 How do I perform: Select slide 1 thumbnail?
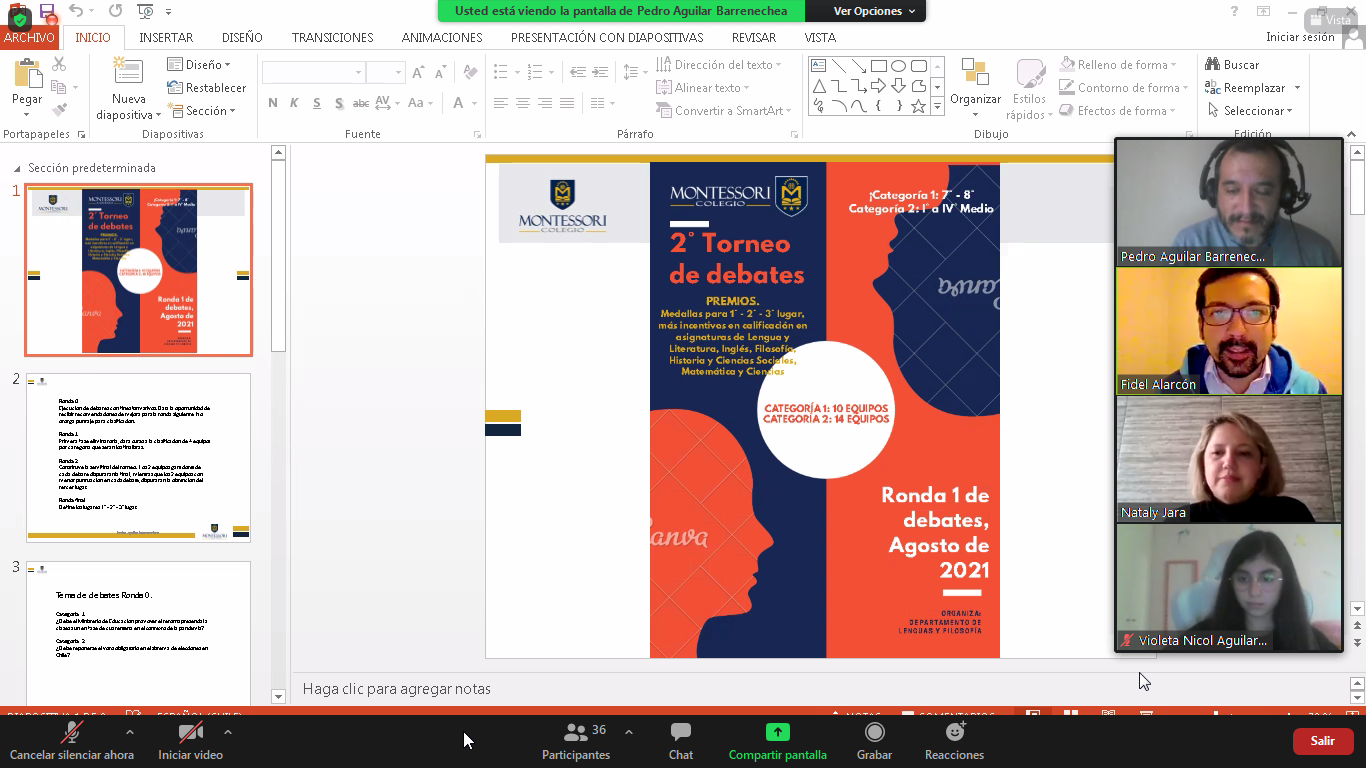pos(139,270)
